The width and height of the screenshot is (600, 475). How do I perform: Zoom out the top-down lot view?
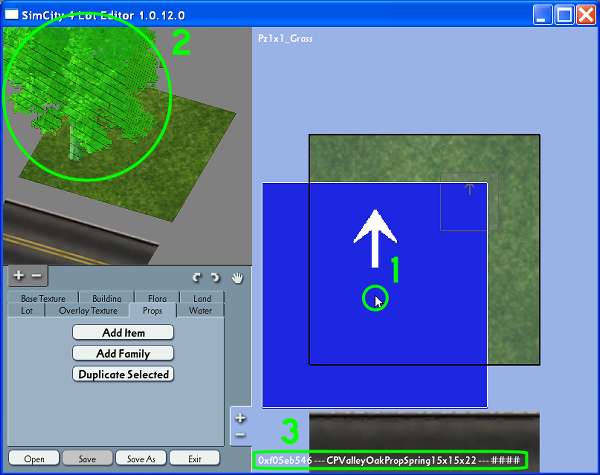(x=240, y=435)
